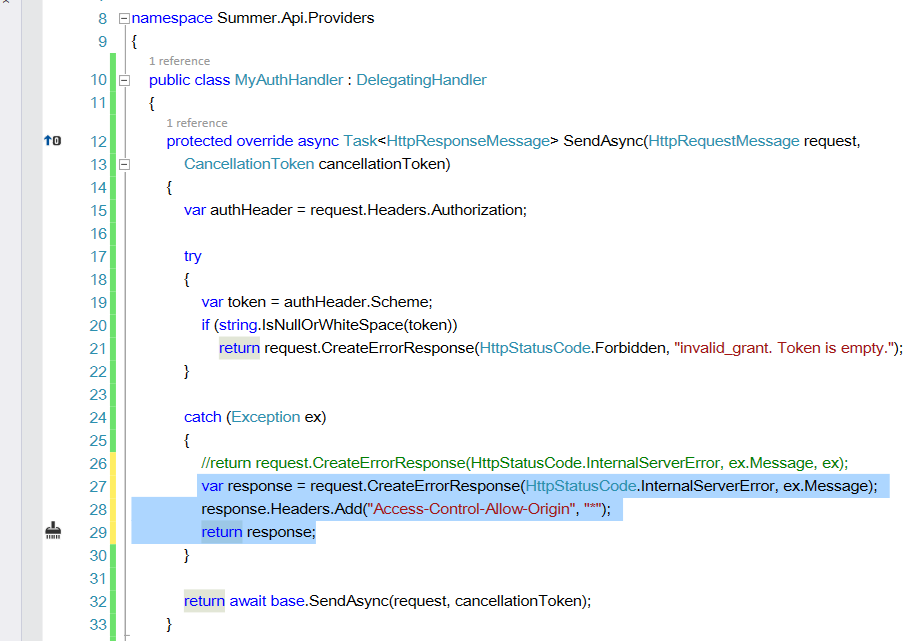Click the Exception type on line 24

click(x=266, y=417)
